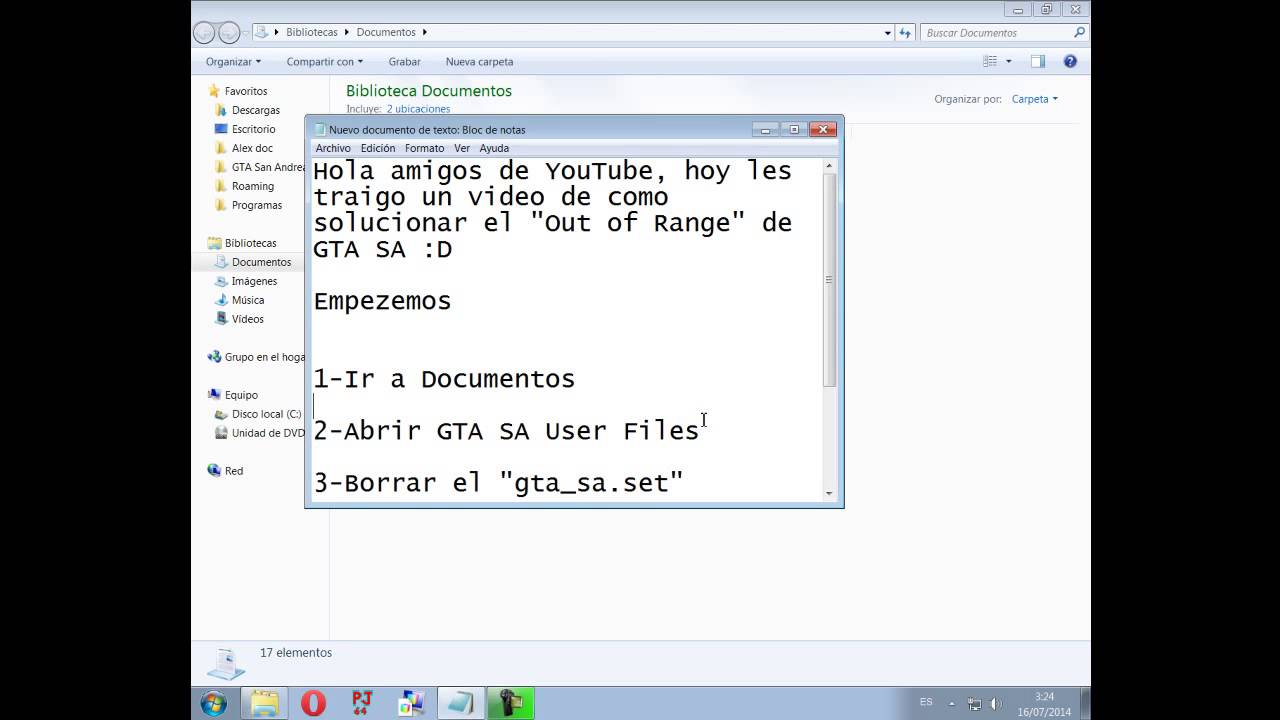Click Bibliotecas in the address bar
Screen dimensions: 1280x720
[312, 32]
